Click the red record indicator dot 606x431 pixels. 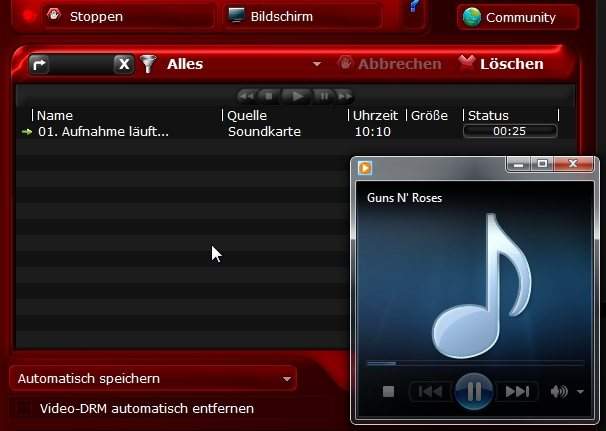click(28, 16)
